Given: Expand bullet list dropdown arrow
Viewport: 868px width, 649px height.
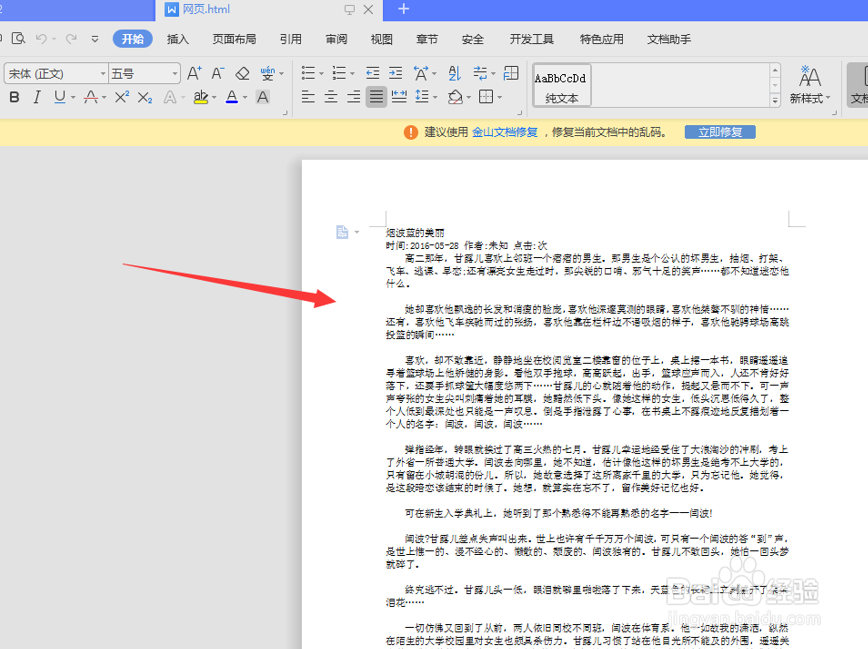Looking at the screenshot, I should click(x=321, y=74).
